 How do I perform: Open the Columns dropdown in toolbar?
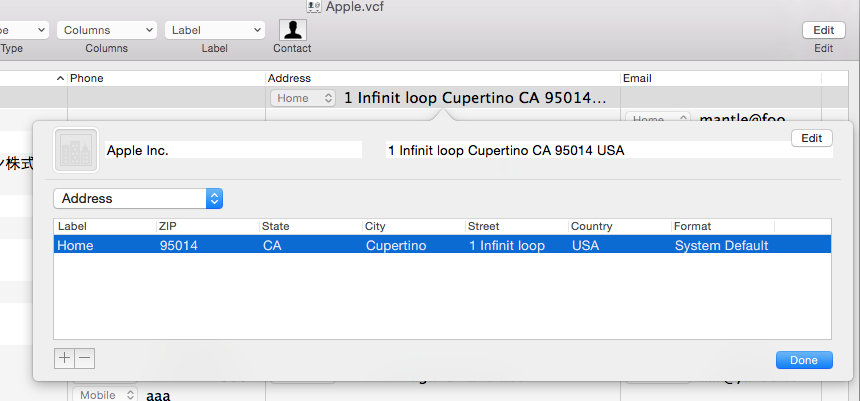pyautogui.click(x=107, y=30)
